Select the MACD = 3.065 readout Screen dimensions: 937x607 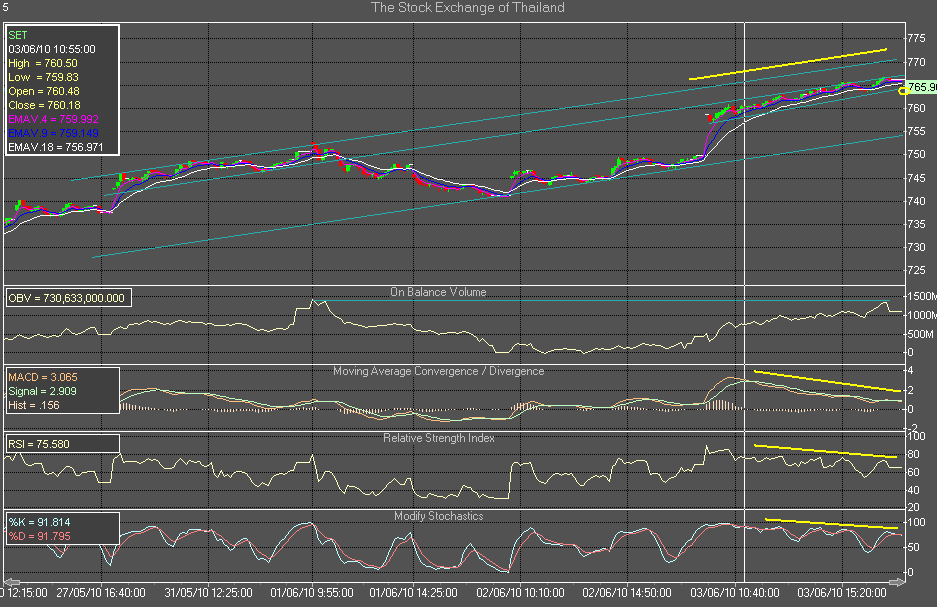click(43, 378)
